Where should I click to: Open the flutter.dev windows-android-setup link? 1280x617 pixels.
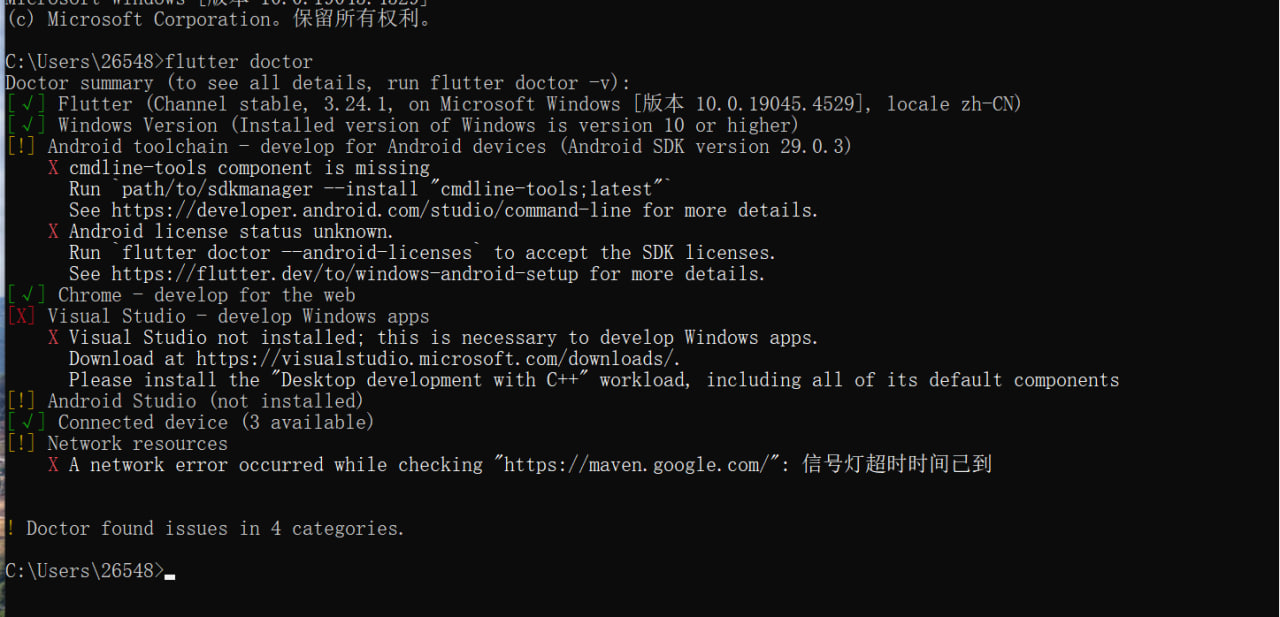click(x=345, y=274)
